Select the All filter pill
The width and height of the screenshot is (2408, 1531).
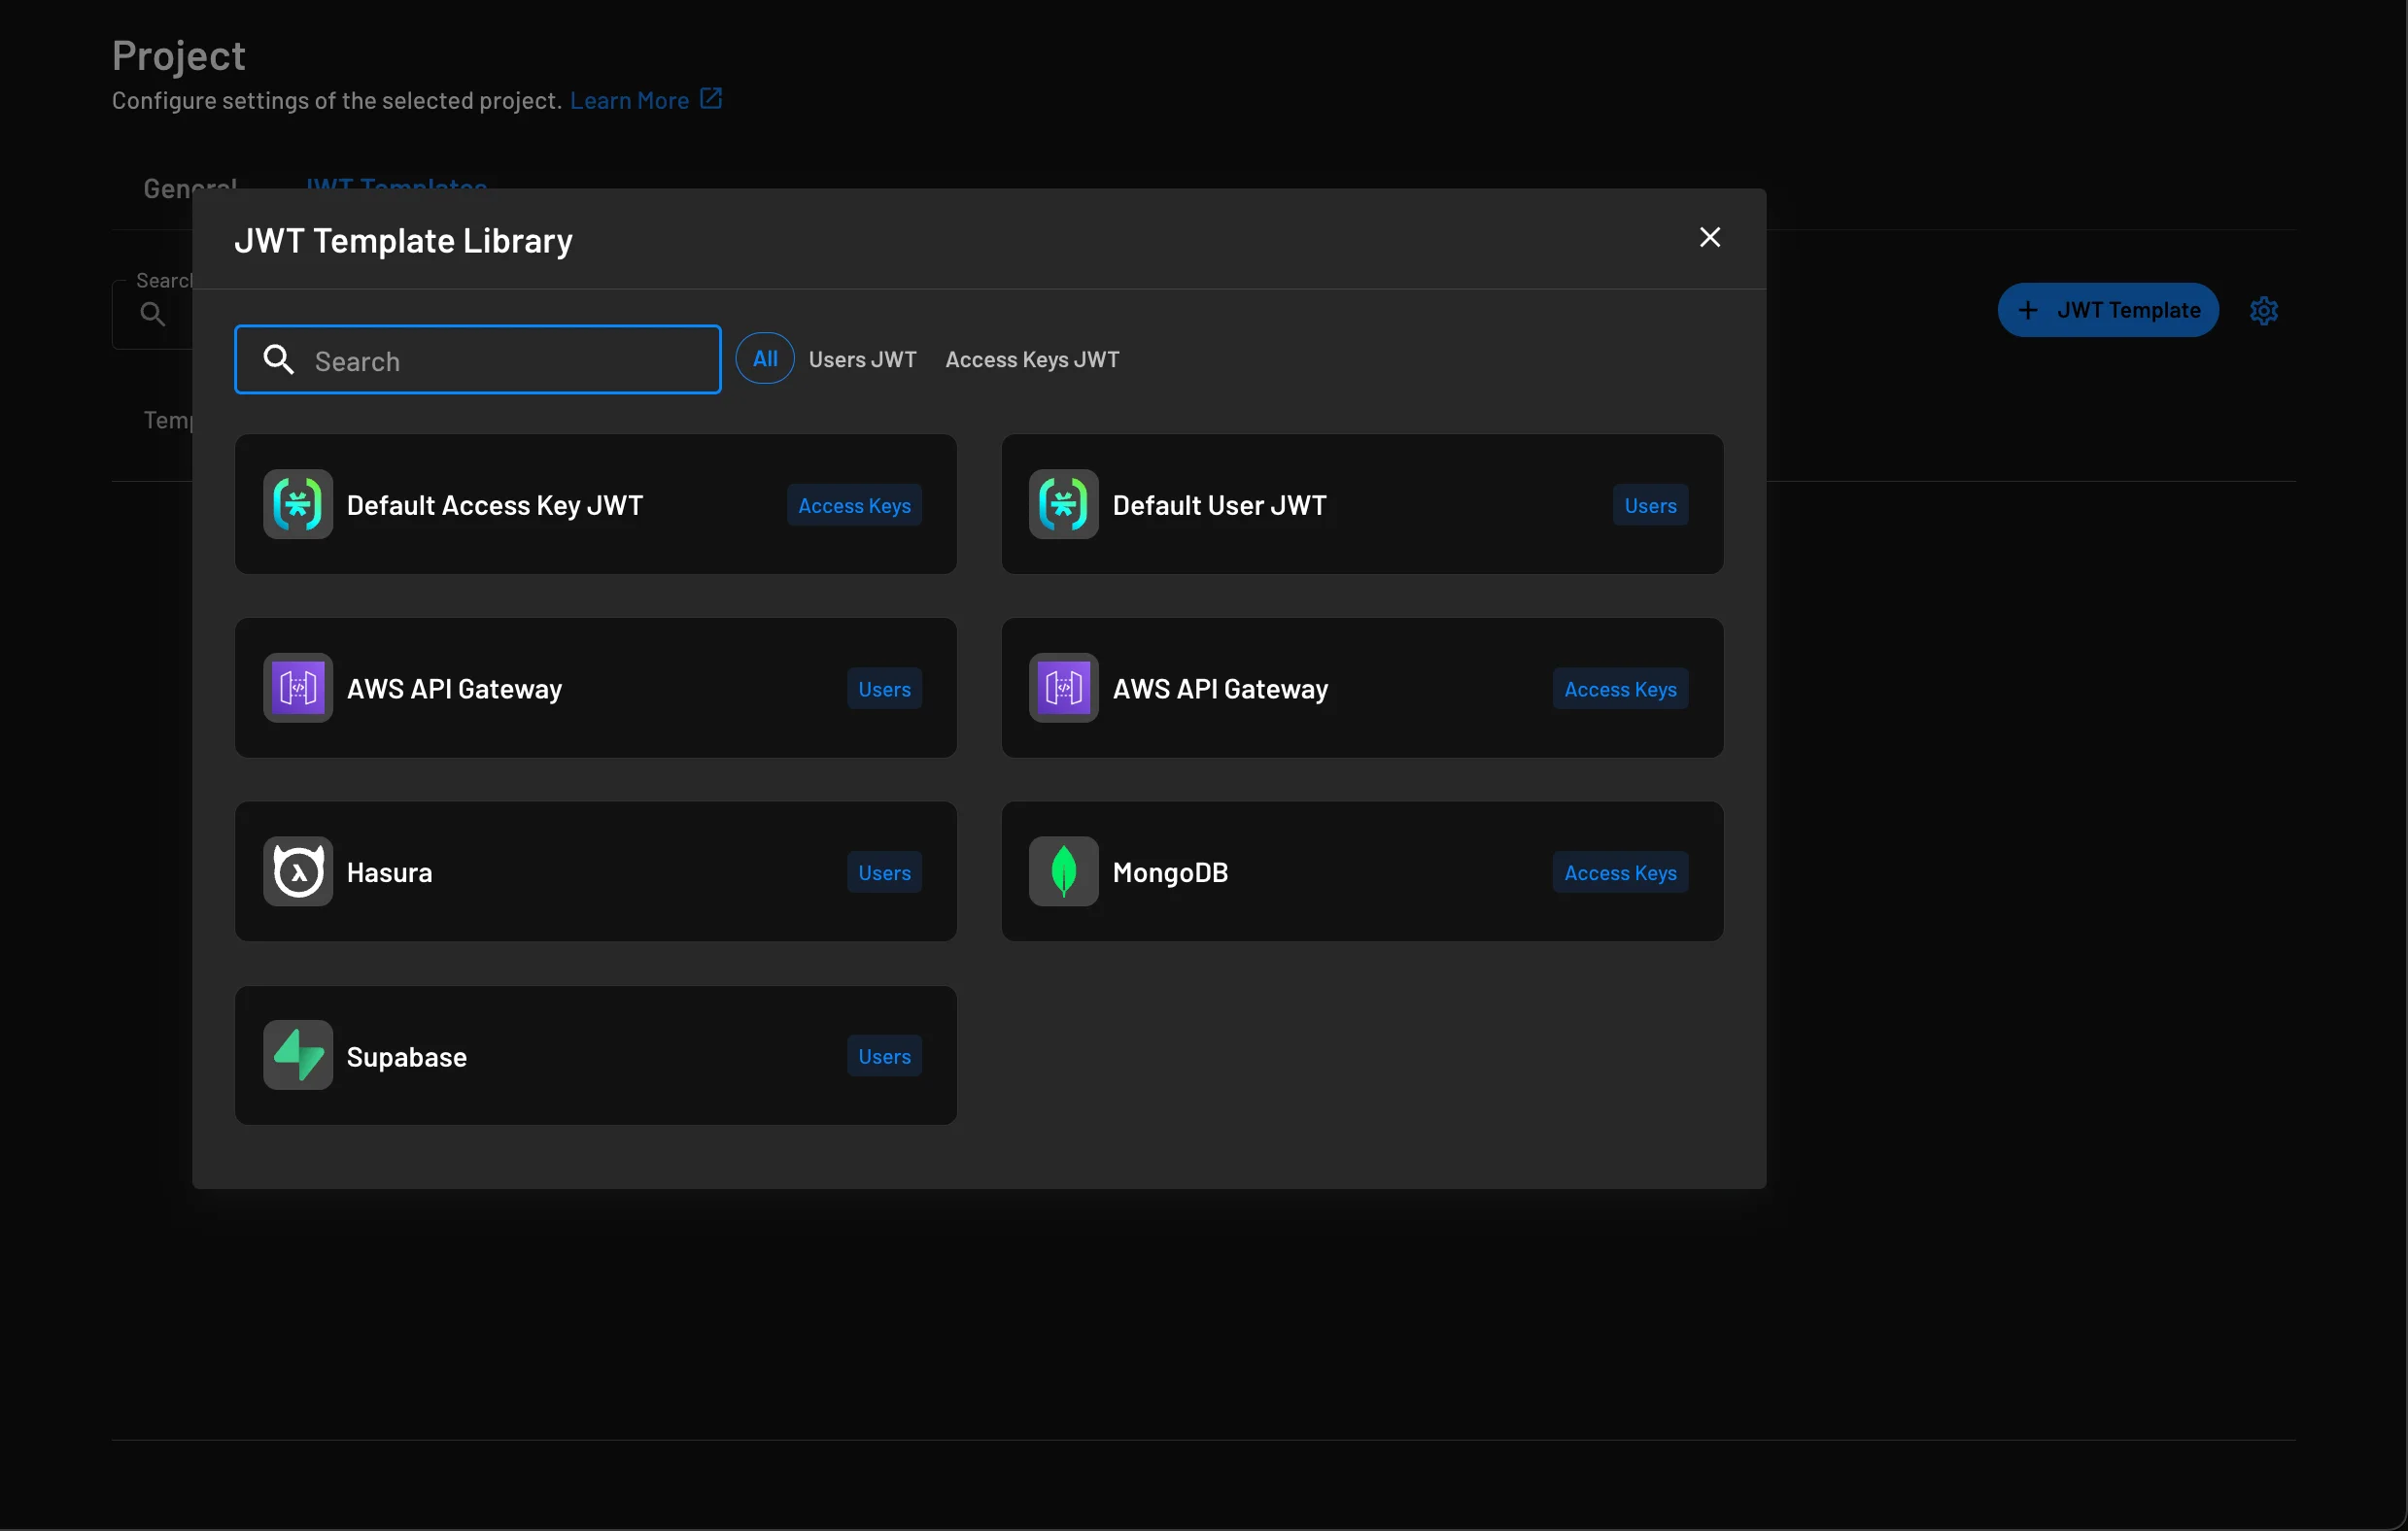pyautogui.click(x=764, y=358)
